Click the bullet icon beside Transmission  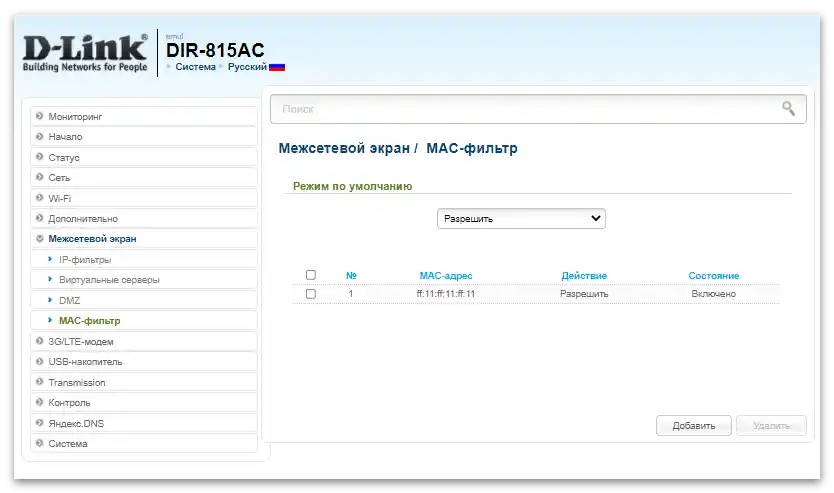pyautogui.click(x=39, y=382)
